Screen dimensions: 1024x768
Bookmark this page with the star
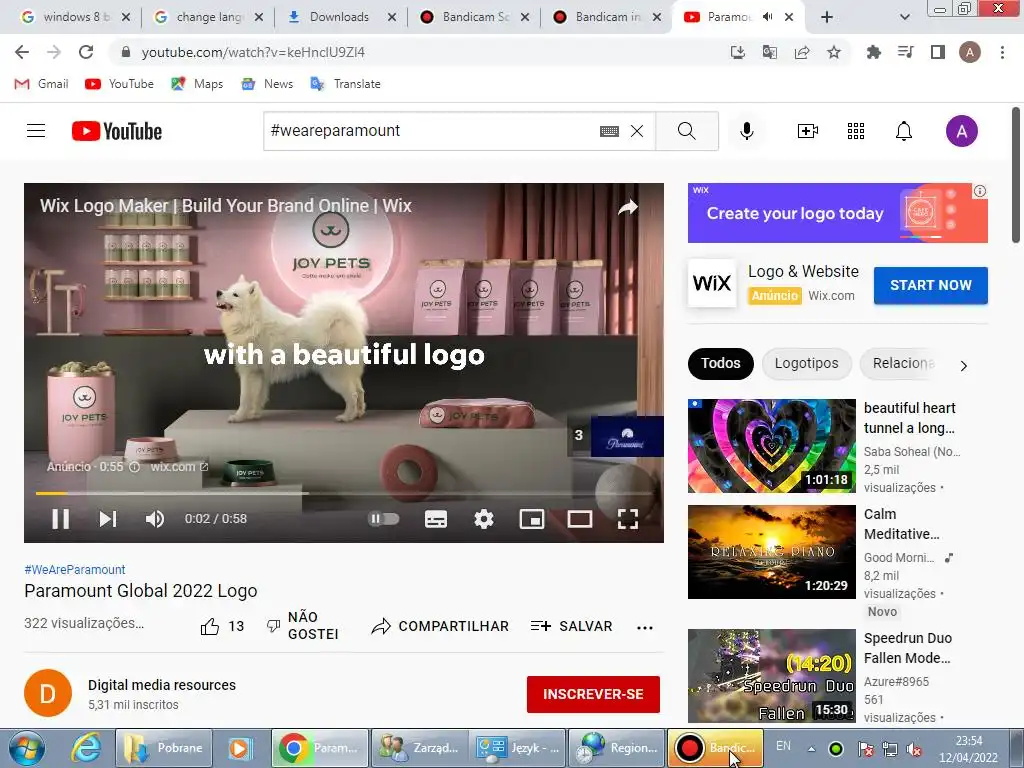point(834,52)
